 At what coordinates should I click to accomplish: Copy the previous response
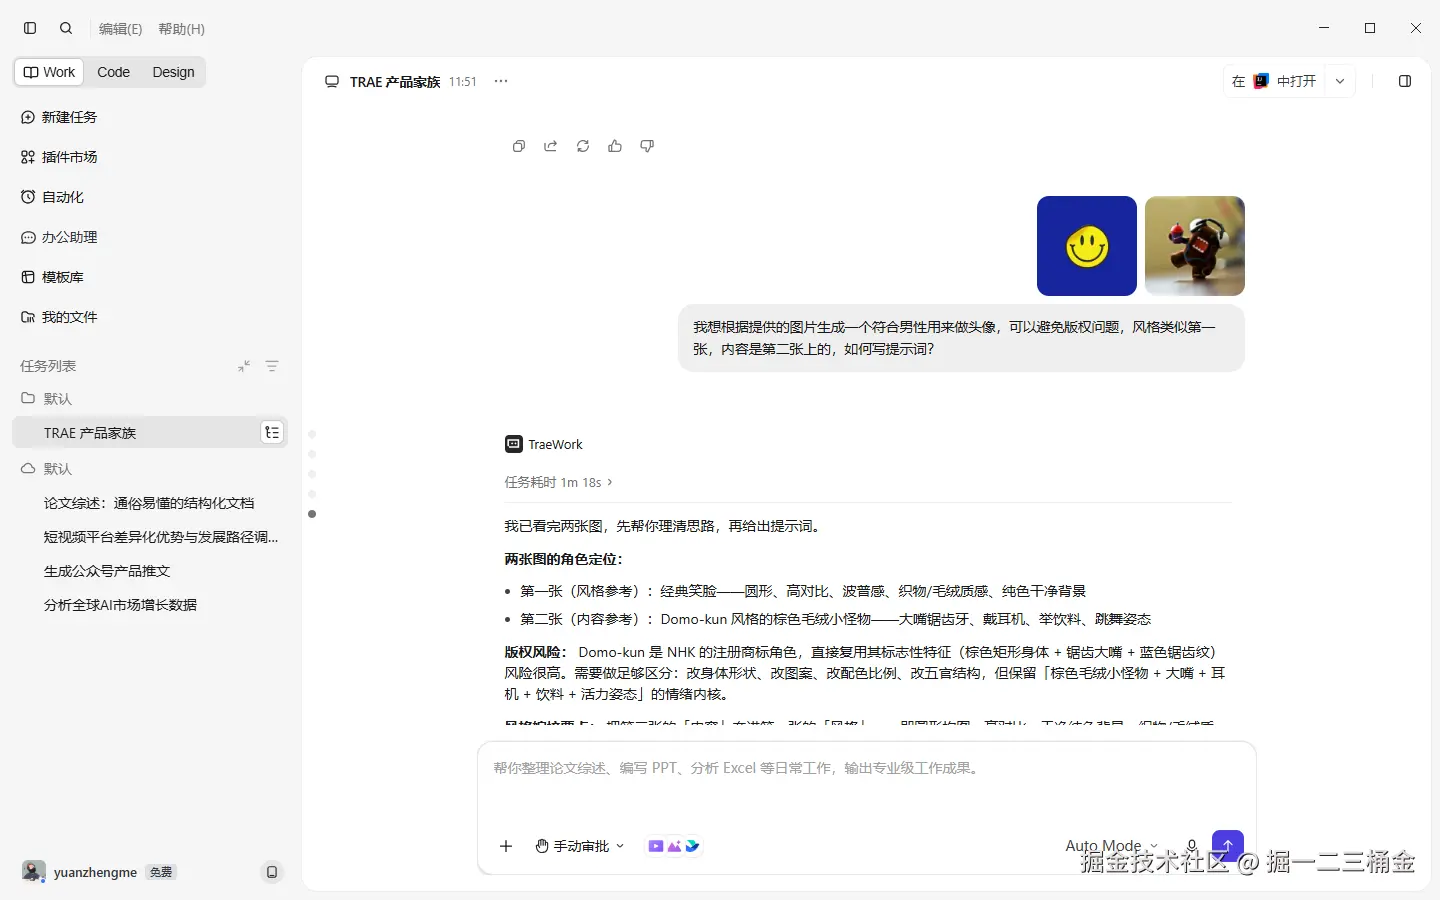click(x=519, y=146)
